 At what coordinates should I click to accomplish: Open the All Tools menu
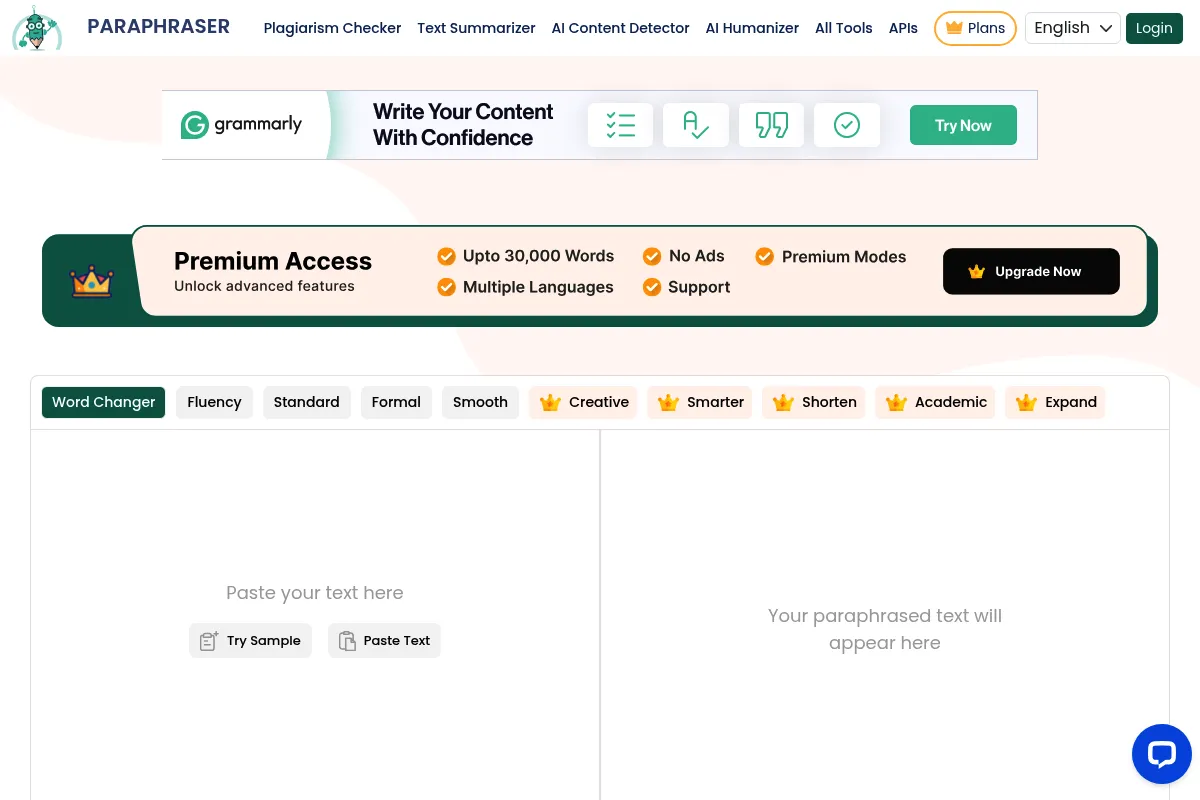(x=843, y=28)
